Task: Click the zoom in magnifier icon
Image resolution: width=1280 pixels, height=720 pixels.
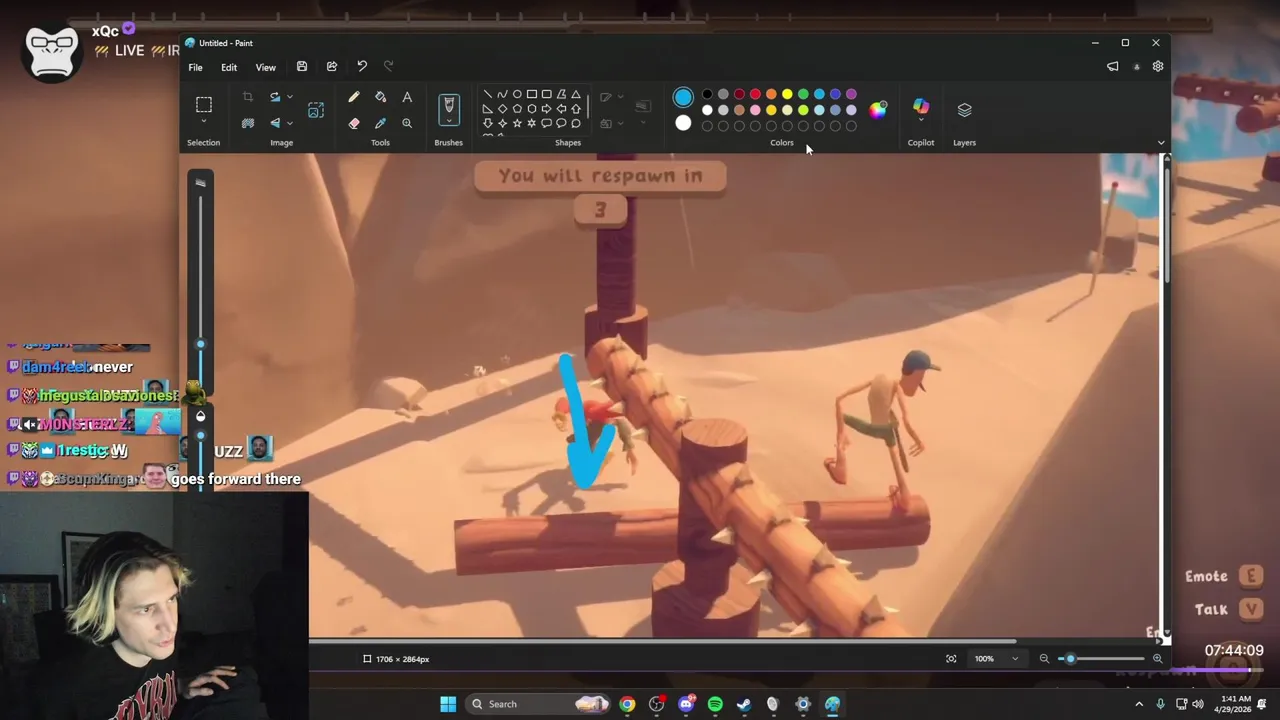Action: click(1157, 659)
